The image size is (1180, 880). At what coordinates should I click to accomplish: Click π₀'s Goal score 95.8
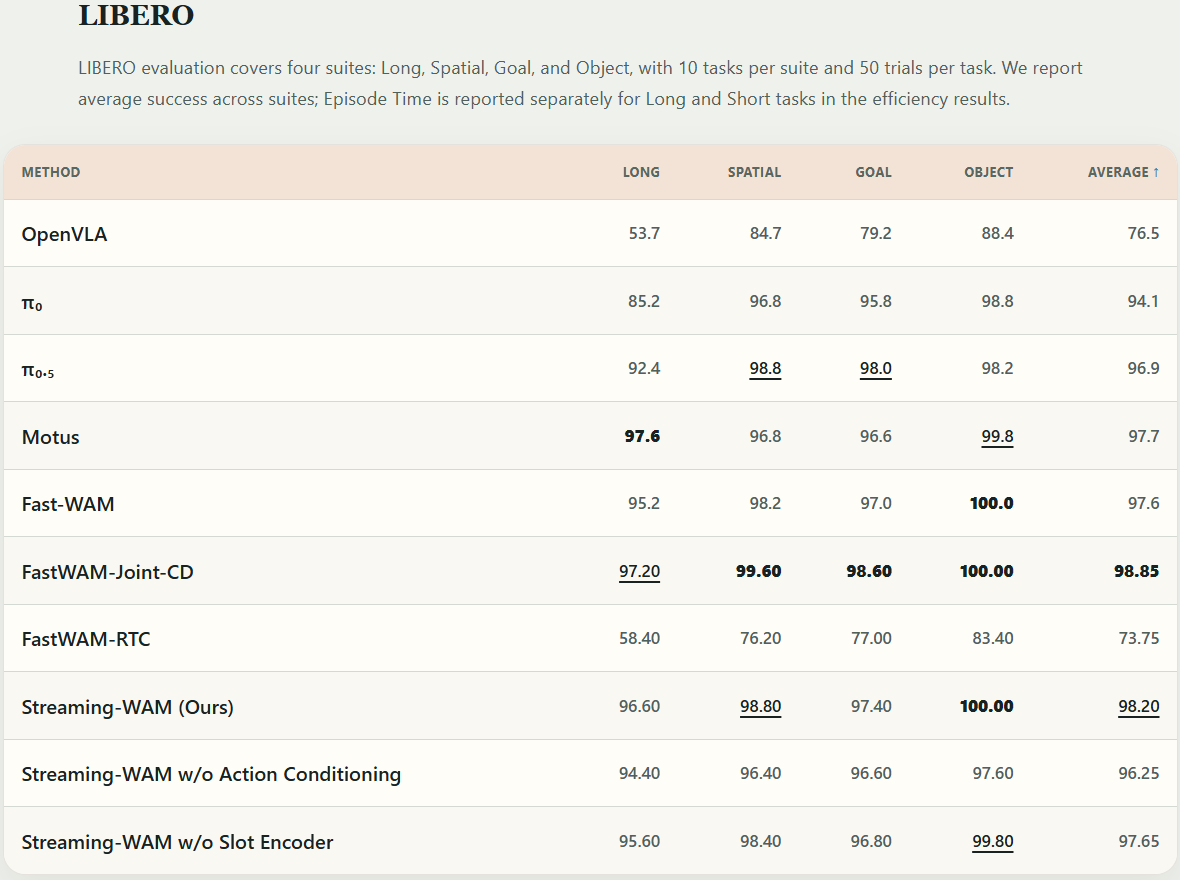876,301
